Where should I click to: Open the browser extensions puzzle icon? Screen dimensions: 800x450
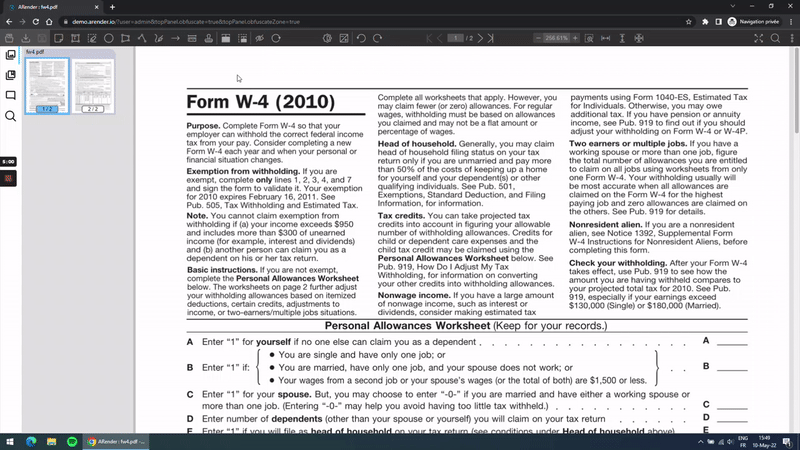(705, 22)
